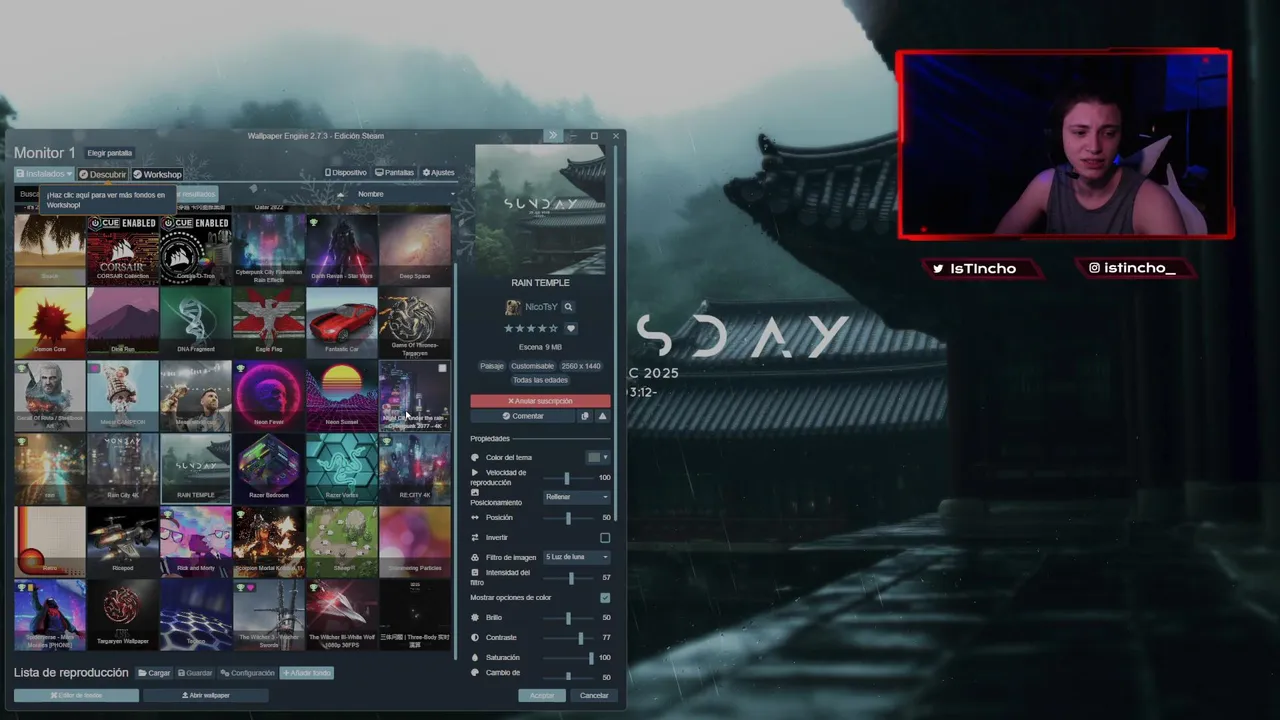
Task: Open the Dispositivo settings
Action: [x=346, y=173]
